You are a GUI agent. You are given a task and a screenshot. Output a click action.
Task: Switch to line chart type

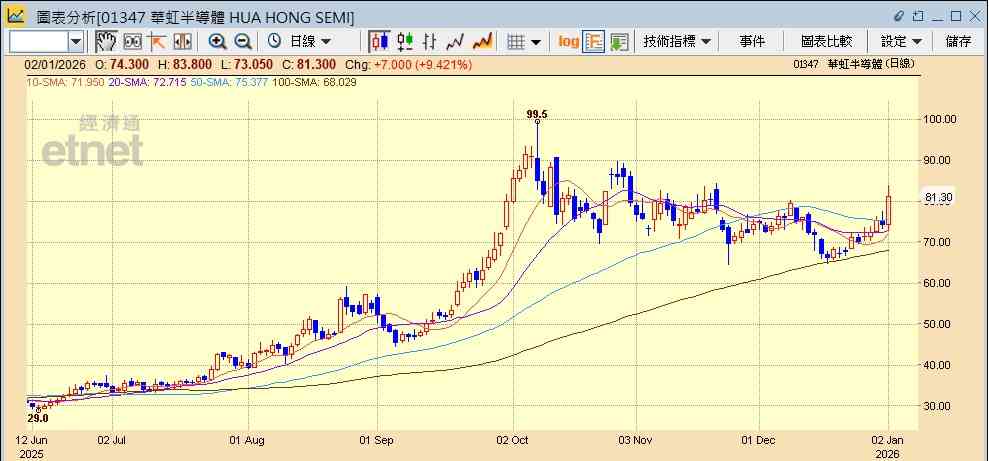[x=455, y=42]
